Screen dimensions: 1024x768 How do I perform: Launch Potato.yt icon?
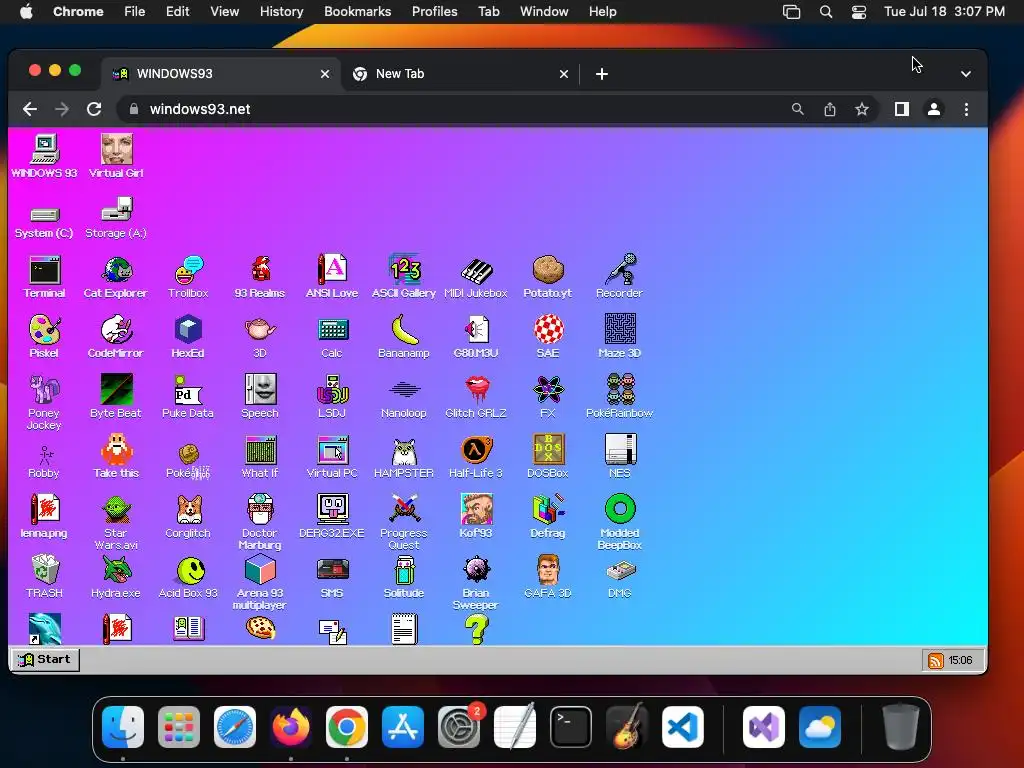coord(547,277)
